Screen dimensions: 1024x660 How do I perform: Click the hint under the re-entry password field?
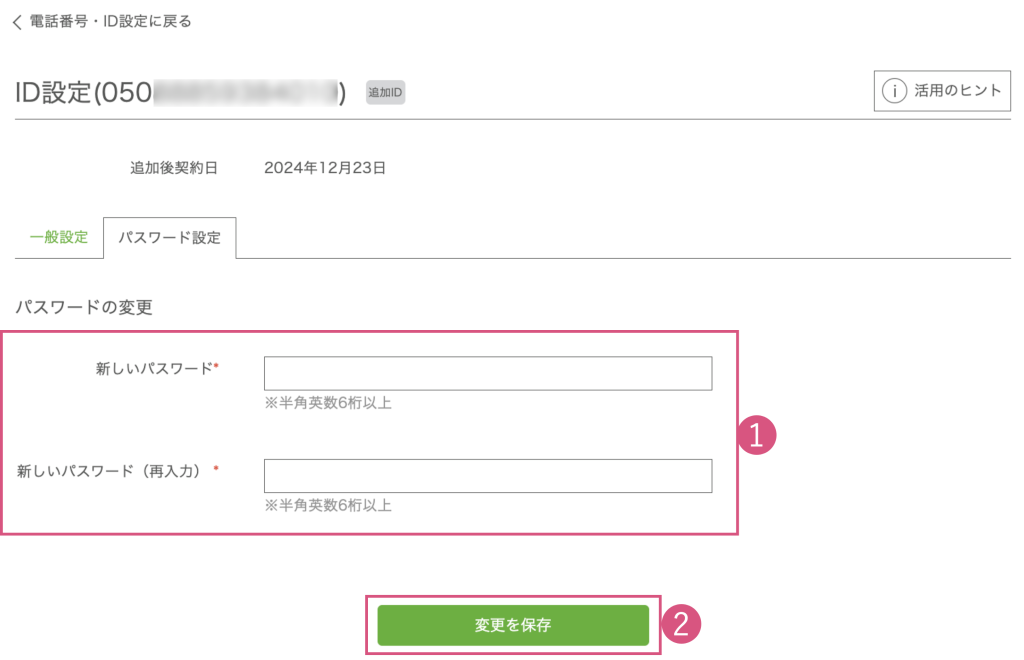pyautogui.click(x=327, y=506)
